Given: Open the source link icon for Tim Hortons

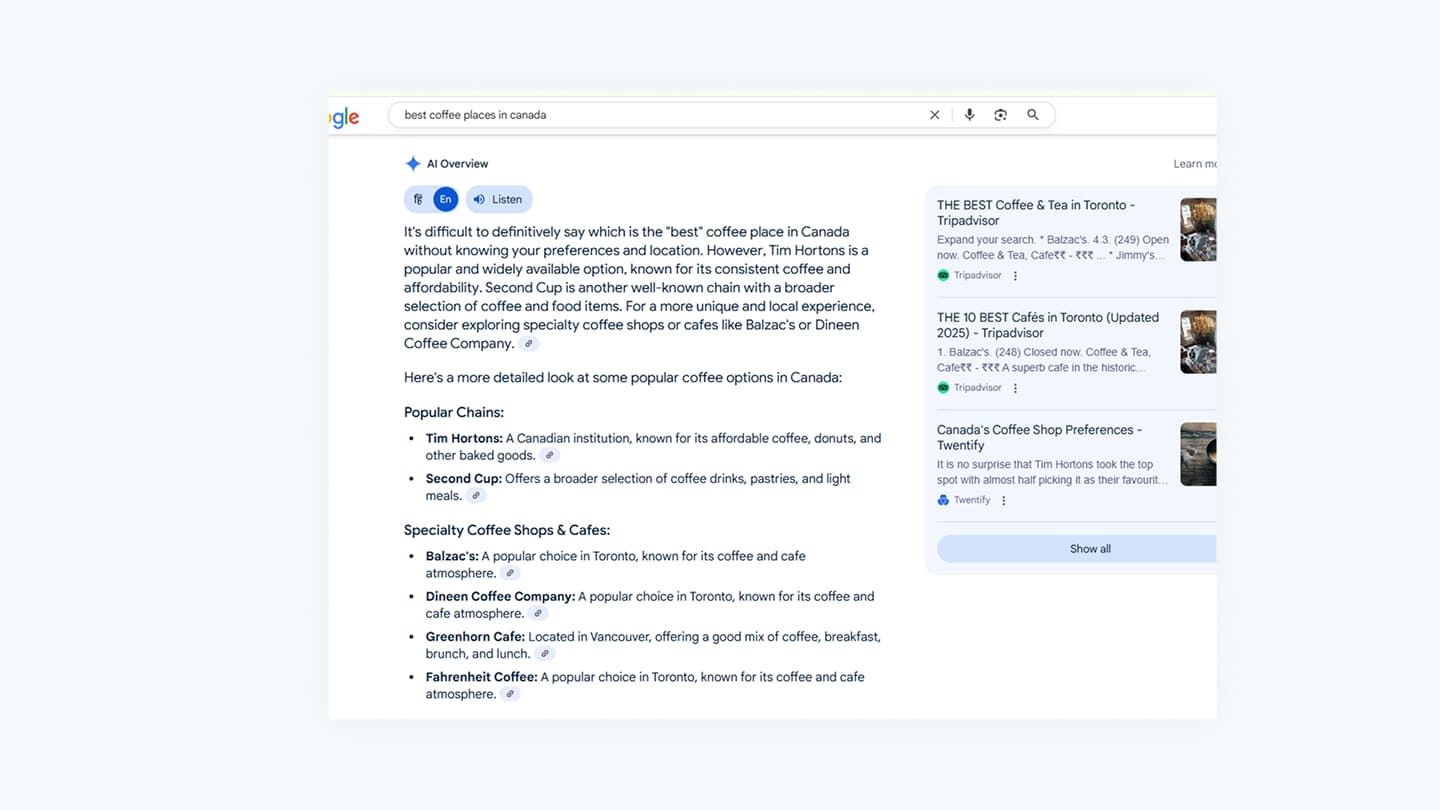Looking at the screenshot, I should (x=549, y=456).
